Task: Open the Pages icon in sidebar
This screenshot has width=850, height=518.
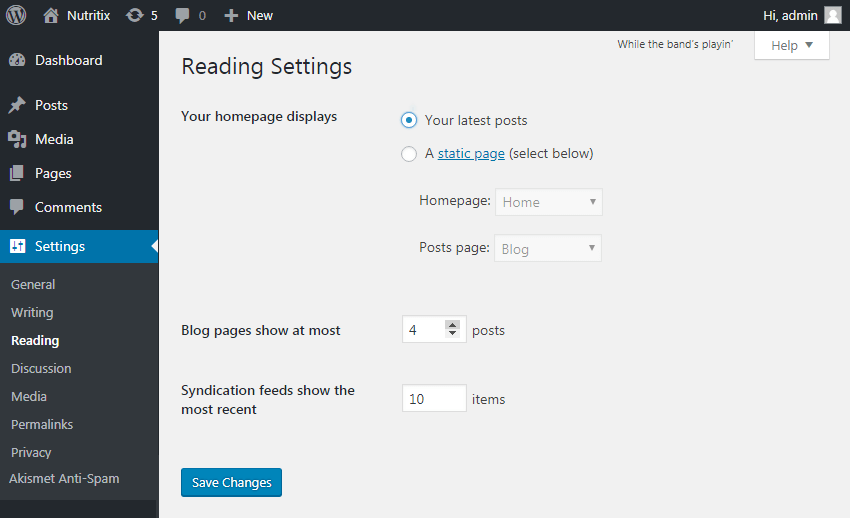Action: coord(17,173)
